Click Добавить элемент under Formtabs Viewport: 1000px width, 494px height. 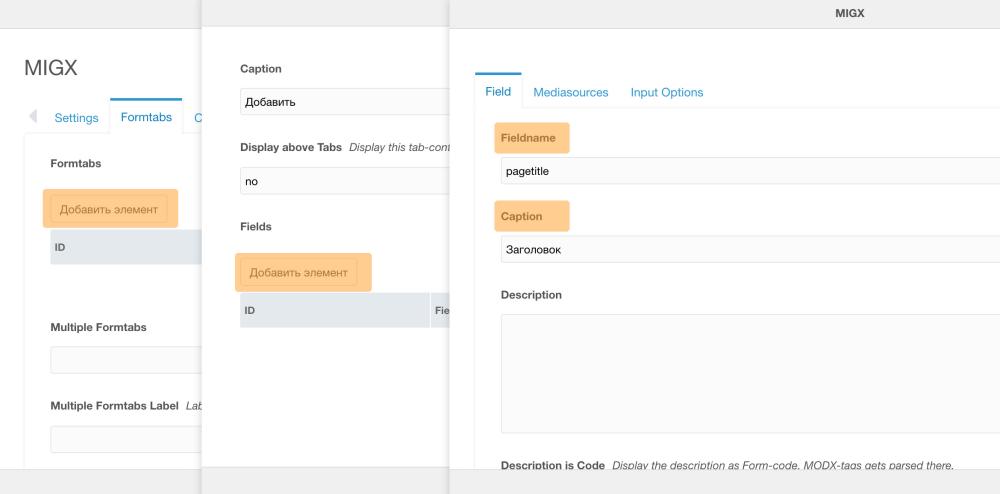pyautogui.click(x=109, y=209)
